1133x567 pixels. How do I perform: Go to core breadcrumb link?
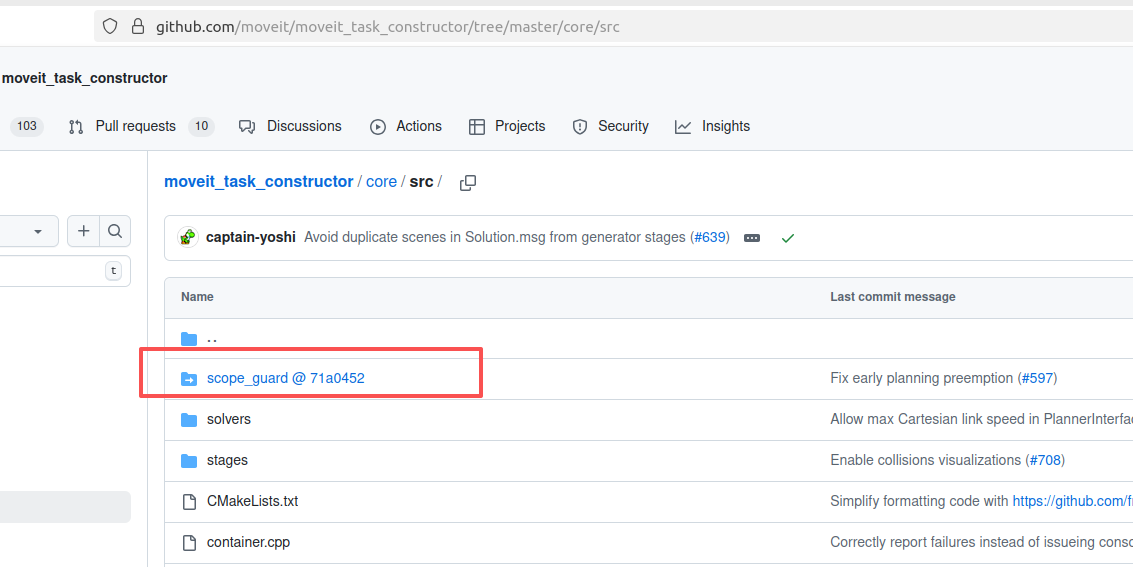[382, 182]
